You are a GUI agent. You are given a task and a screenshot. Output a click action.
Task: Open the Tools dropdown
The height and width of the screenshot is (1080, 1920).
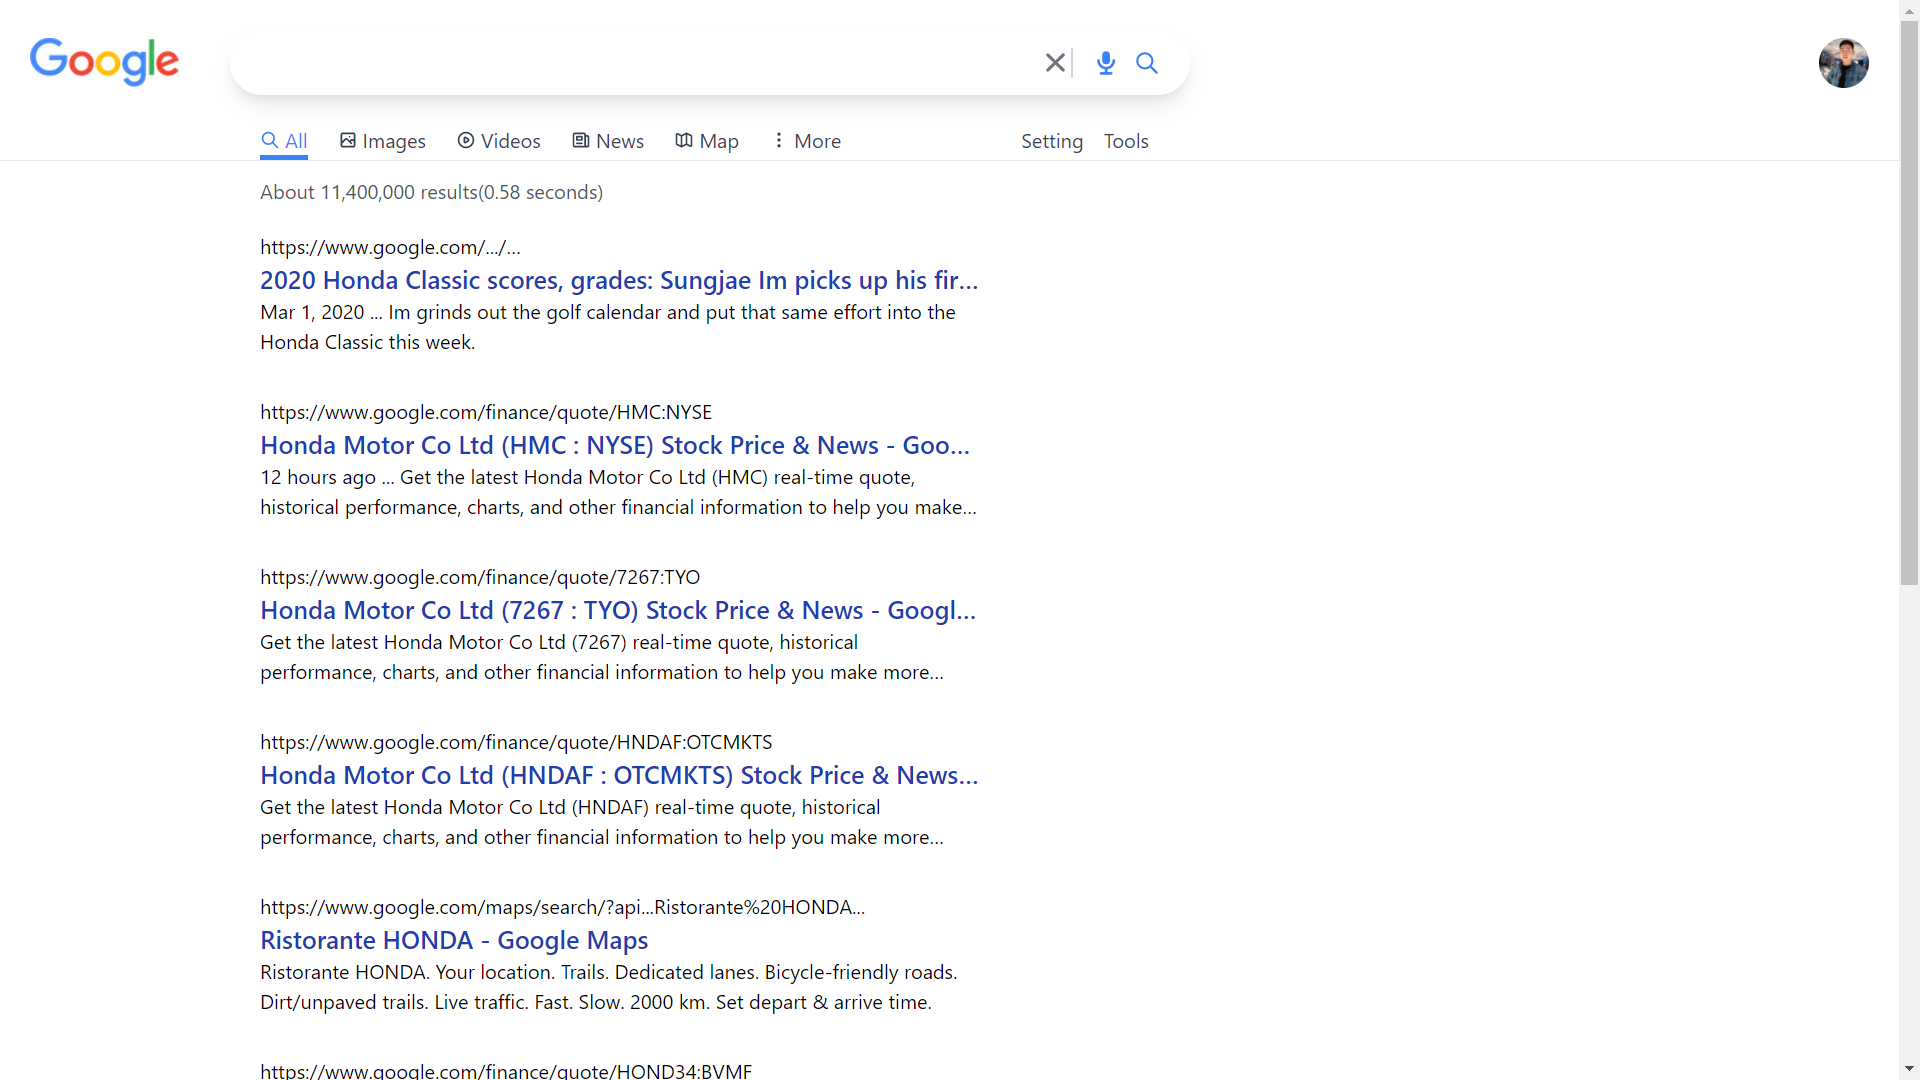click(x=1126, y=141)
